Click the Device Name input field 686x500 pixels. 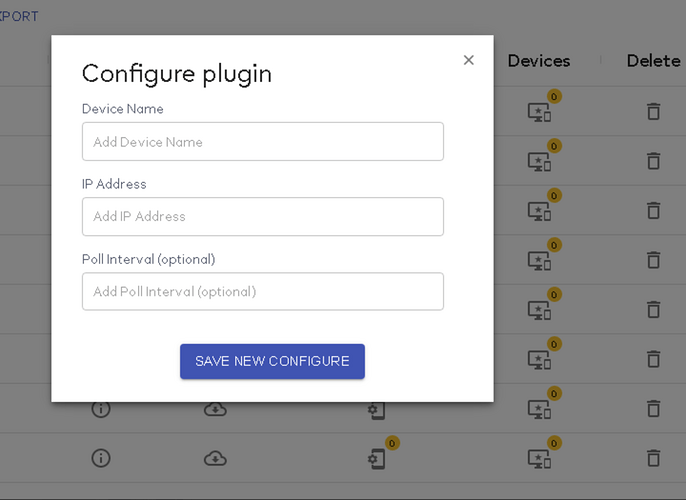(263, 141)
